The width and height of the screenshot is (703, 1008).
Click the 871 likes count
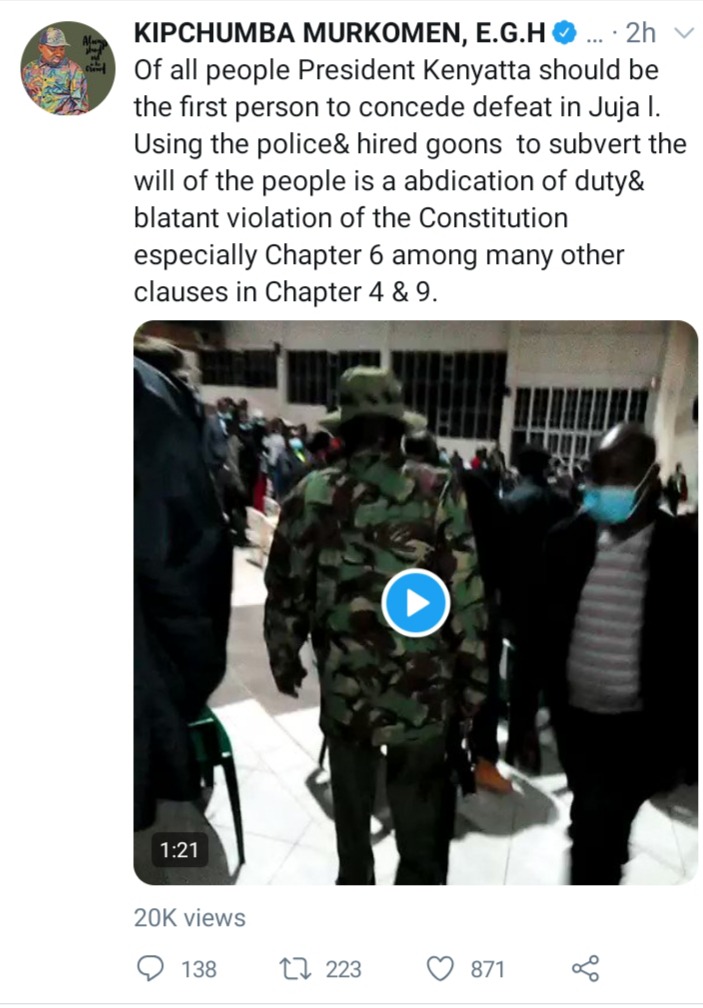pyautogui.click(x=487, y=969)
